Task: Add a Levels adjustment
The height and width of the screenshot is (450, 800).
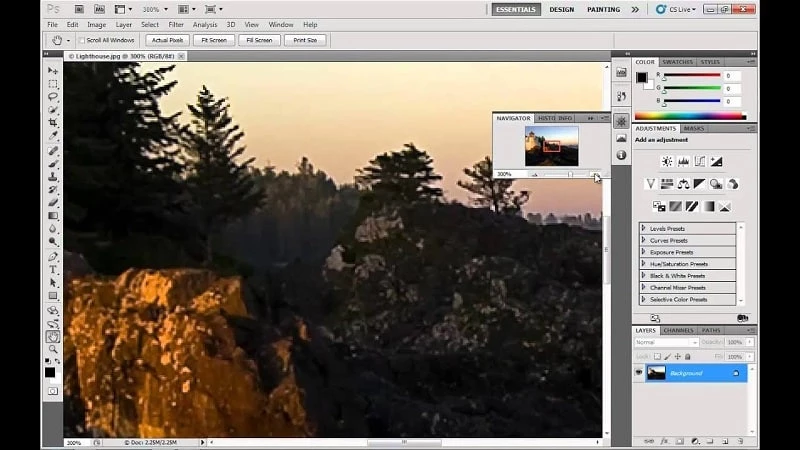Action: coord(684,161)
